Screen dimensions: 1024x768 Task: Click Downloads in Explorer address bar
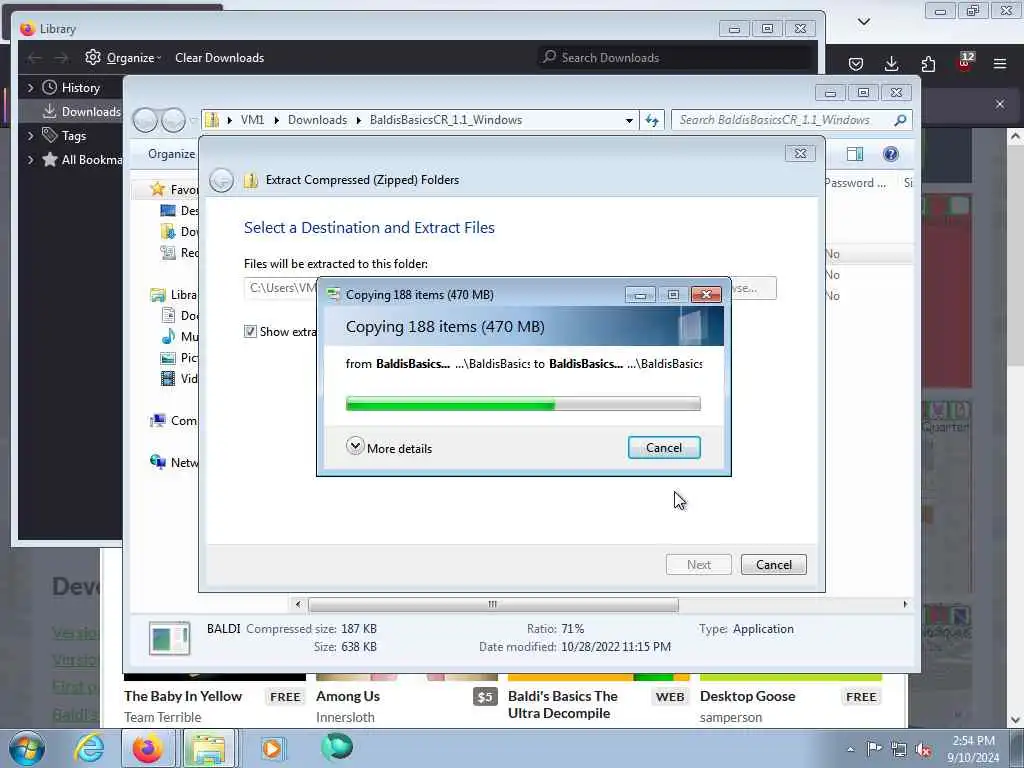click(317, 120)
